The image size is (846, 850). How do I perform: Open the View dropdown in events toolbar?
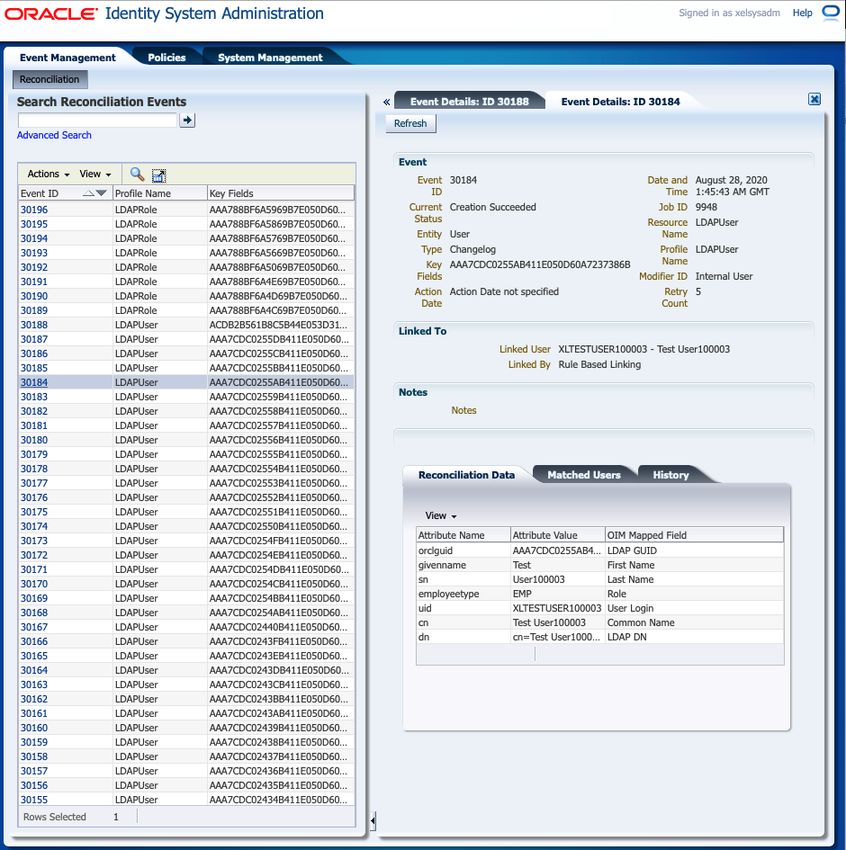(95, 174)
